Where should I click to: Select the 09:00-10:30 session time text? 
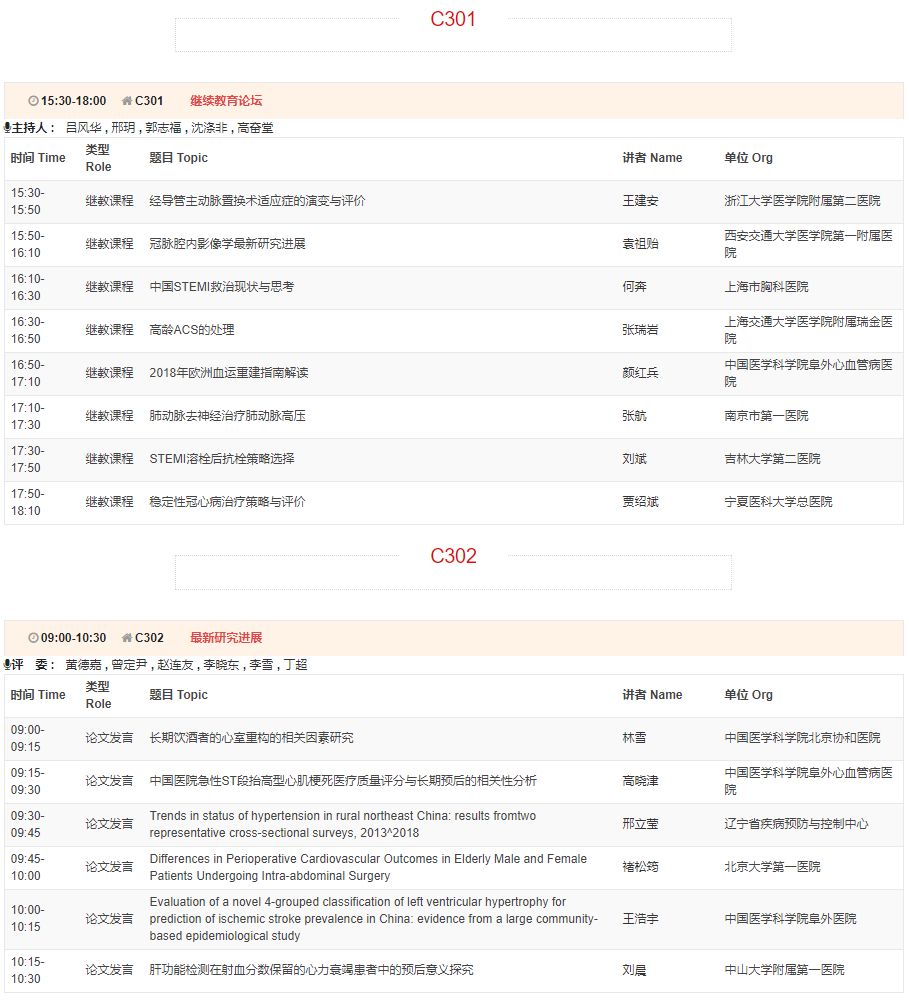pos(73,638)
